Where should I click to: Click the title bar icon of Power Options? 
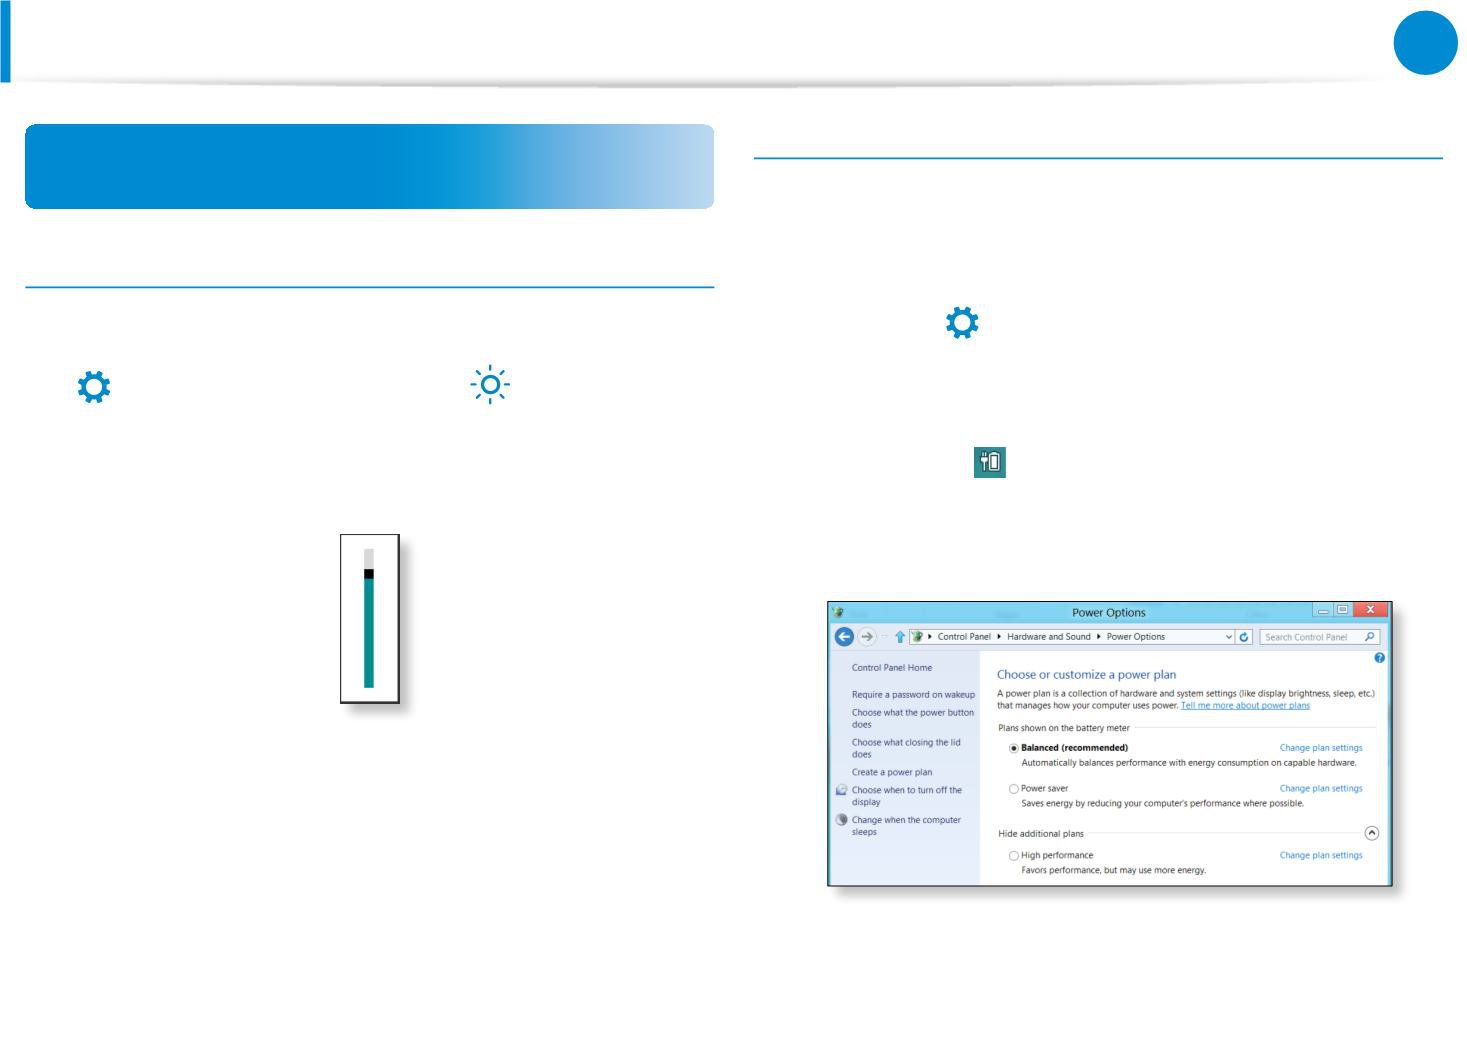pyautogui.click(x=838, y=612)
